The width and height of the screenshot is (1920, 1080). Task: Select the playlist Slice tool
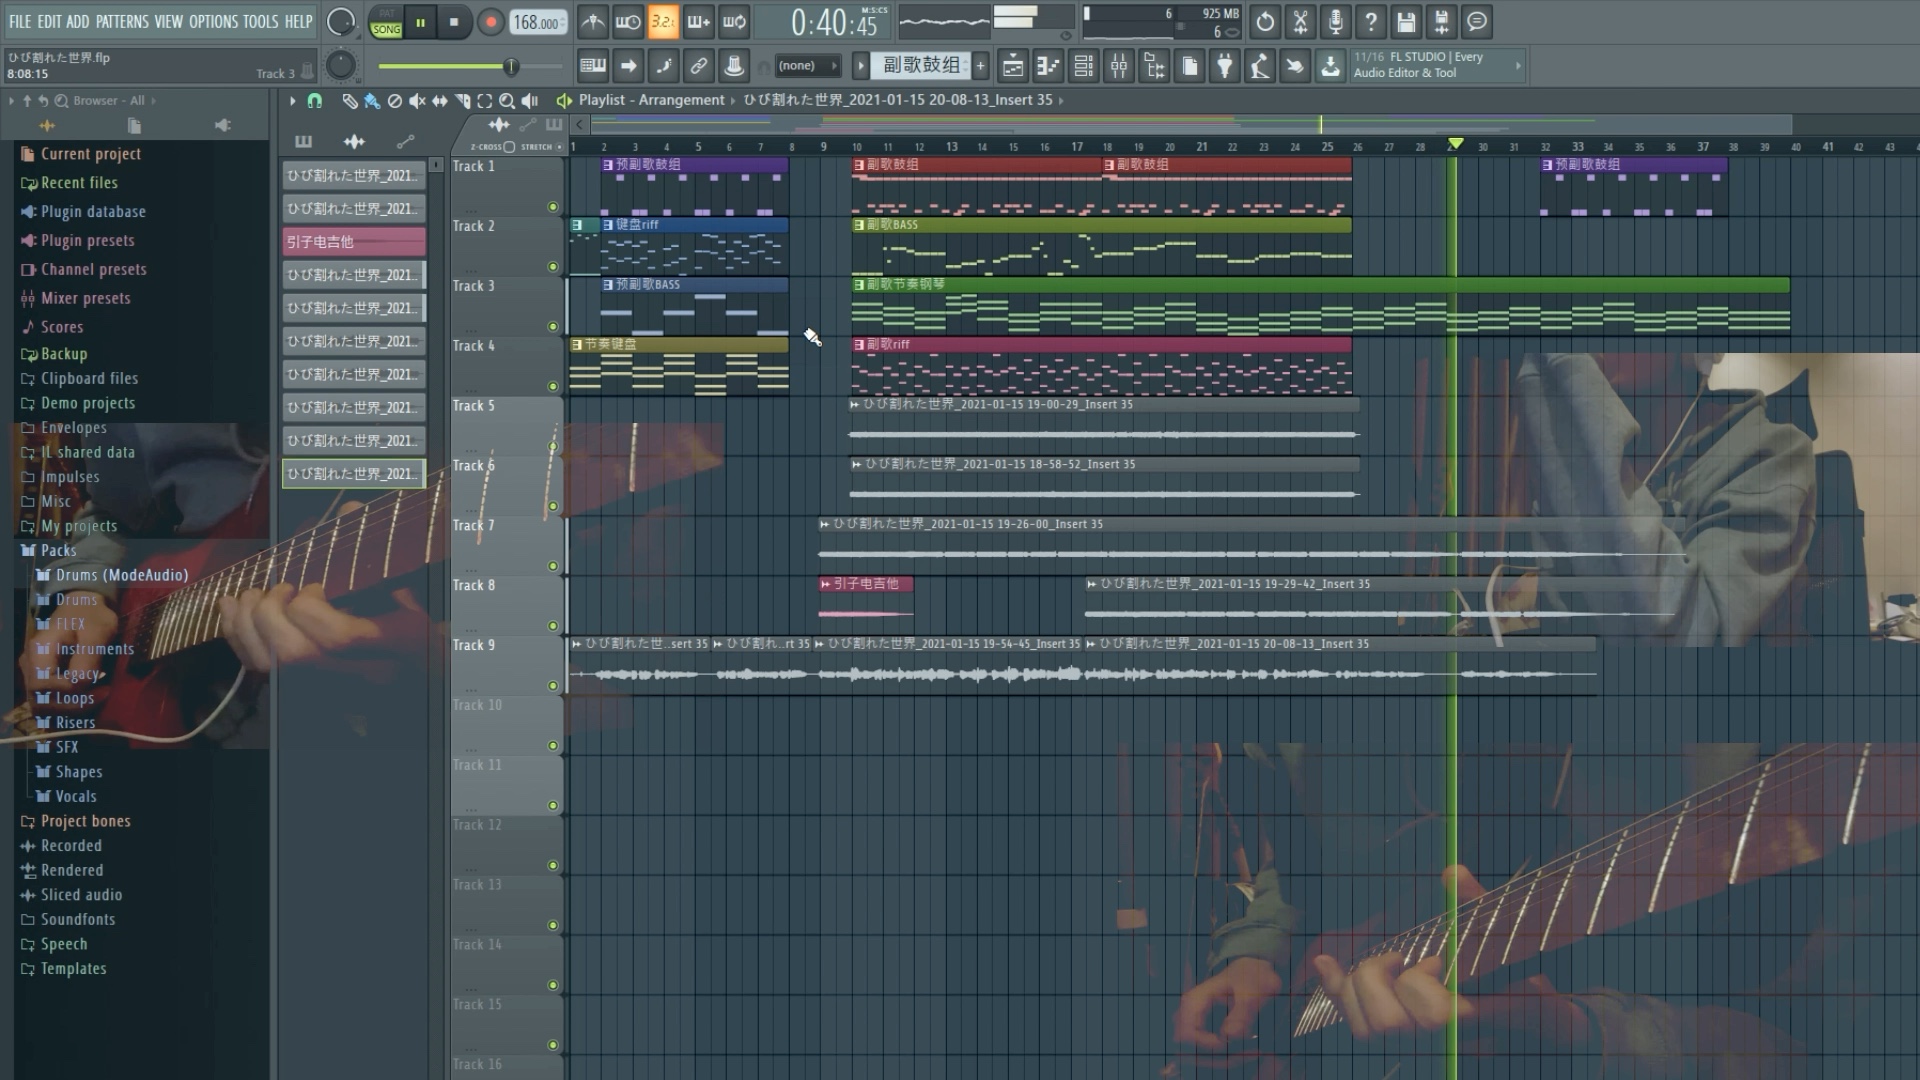pyautogui.click(x=463, y=100)
